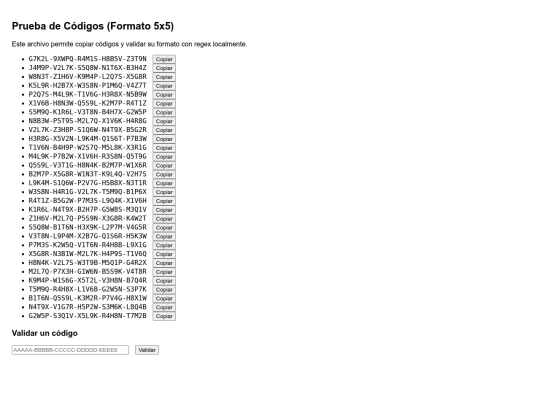Copy the W8N3T code

point(164,77)
